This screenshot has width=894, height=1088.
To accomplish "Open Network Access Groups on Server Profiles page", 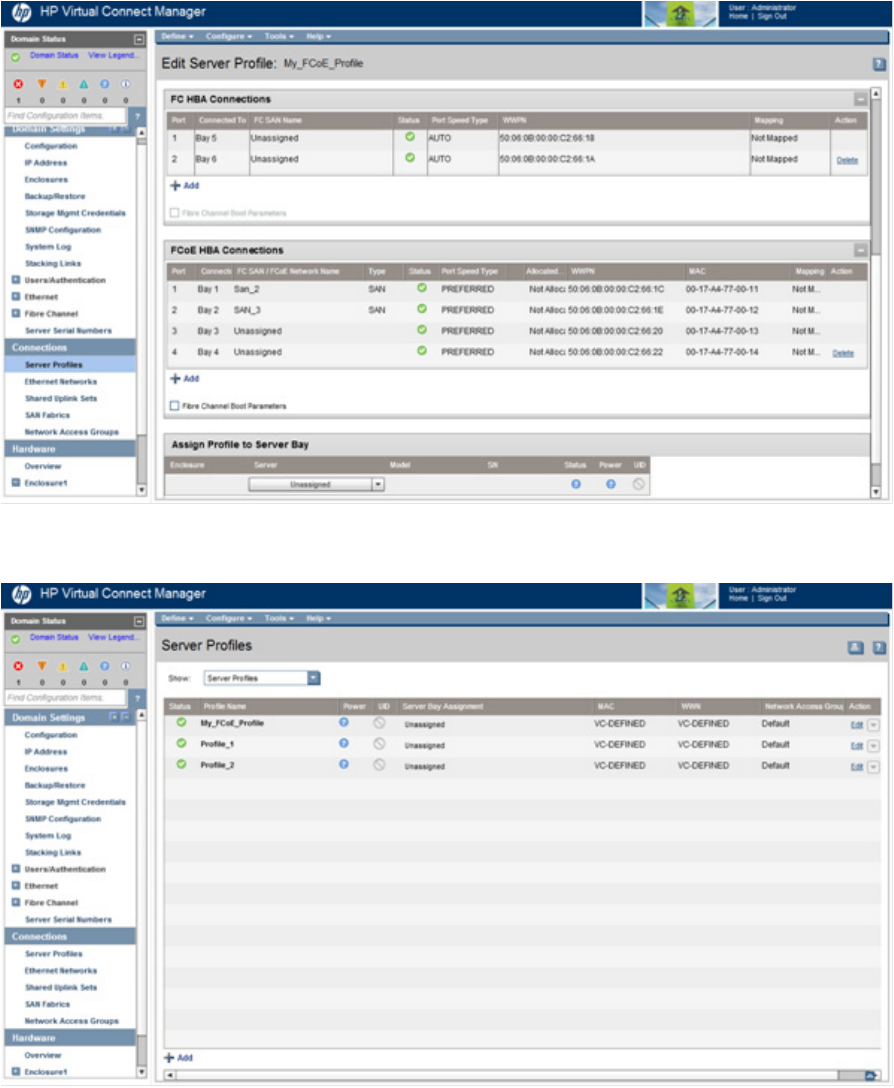I will pos(71,1021).
